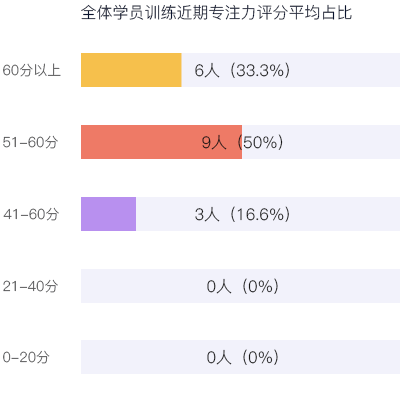Image resolution: width=400 pixels, height=400 pixels.
Task: Select the 60分以上 category label
Action: [31, 70]
